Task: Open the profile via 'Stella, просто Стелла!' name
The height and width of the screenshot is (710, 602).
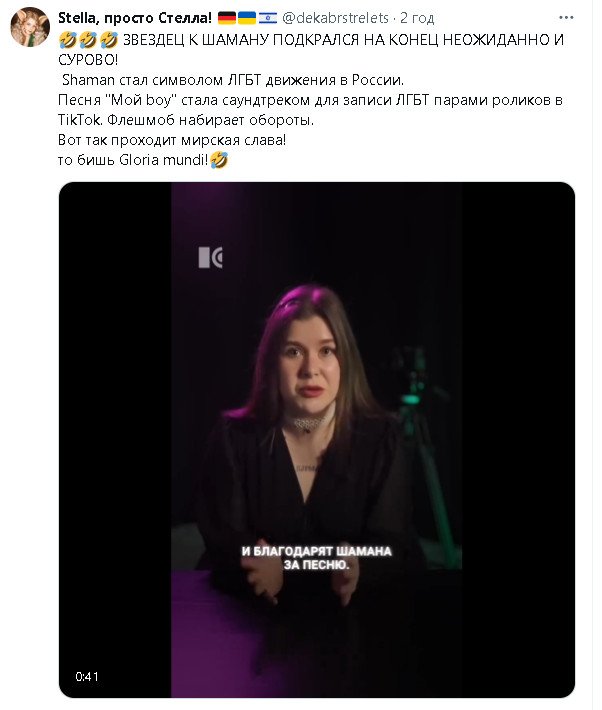Action: pos(135,18)
